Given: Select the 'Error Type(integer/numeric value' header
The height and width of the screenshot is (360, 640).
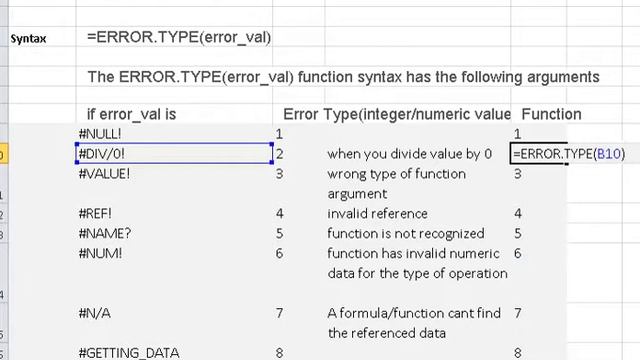Looking at the screenshot, I should point(397,114).
